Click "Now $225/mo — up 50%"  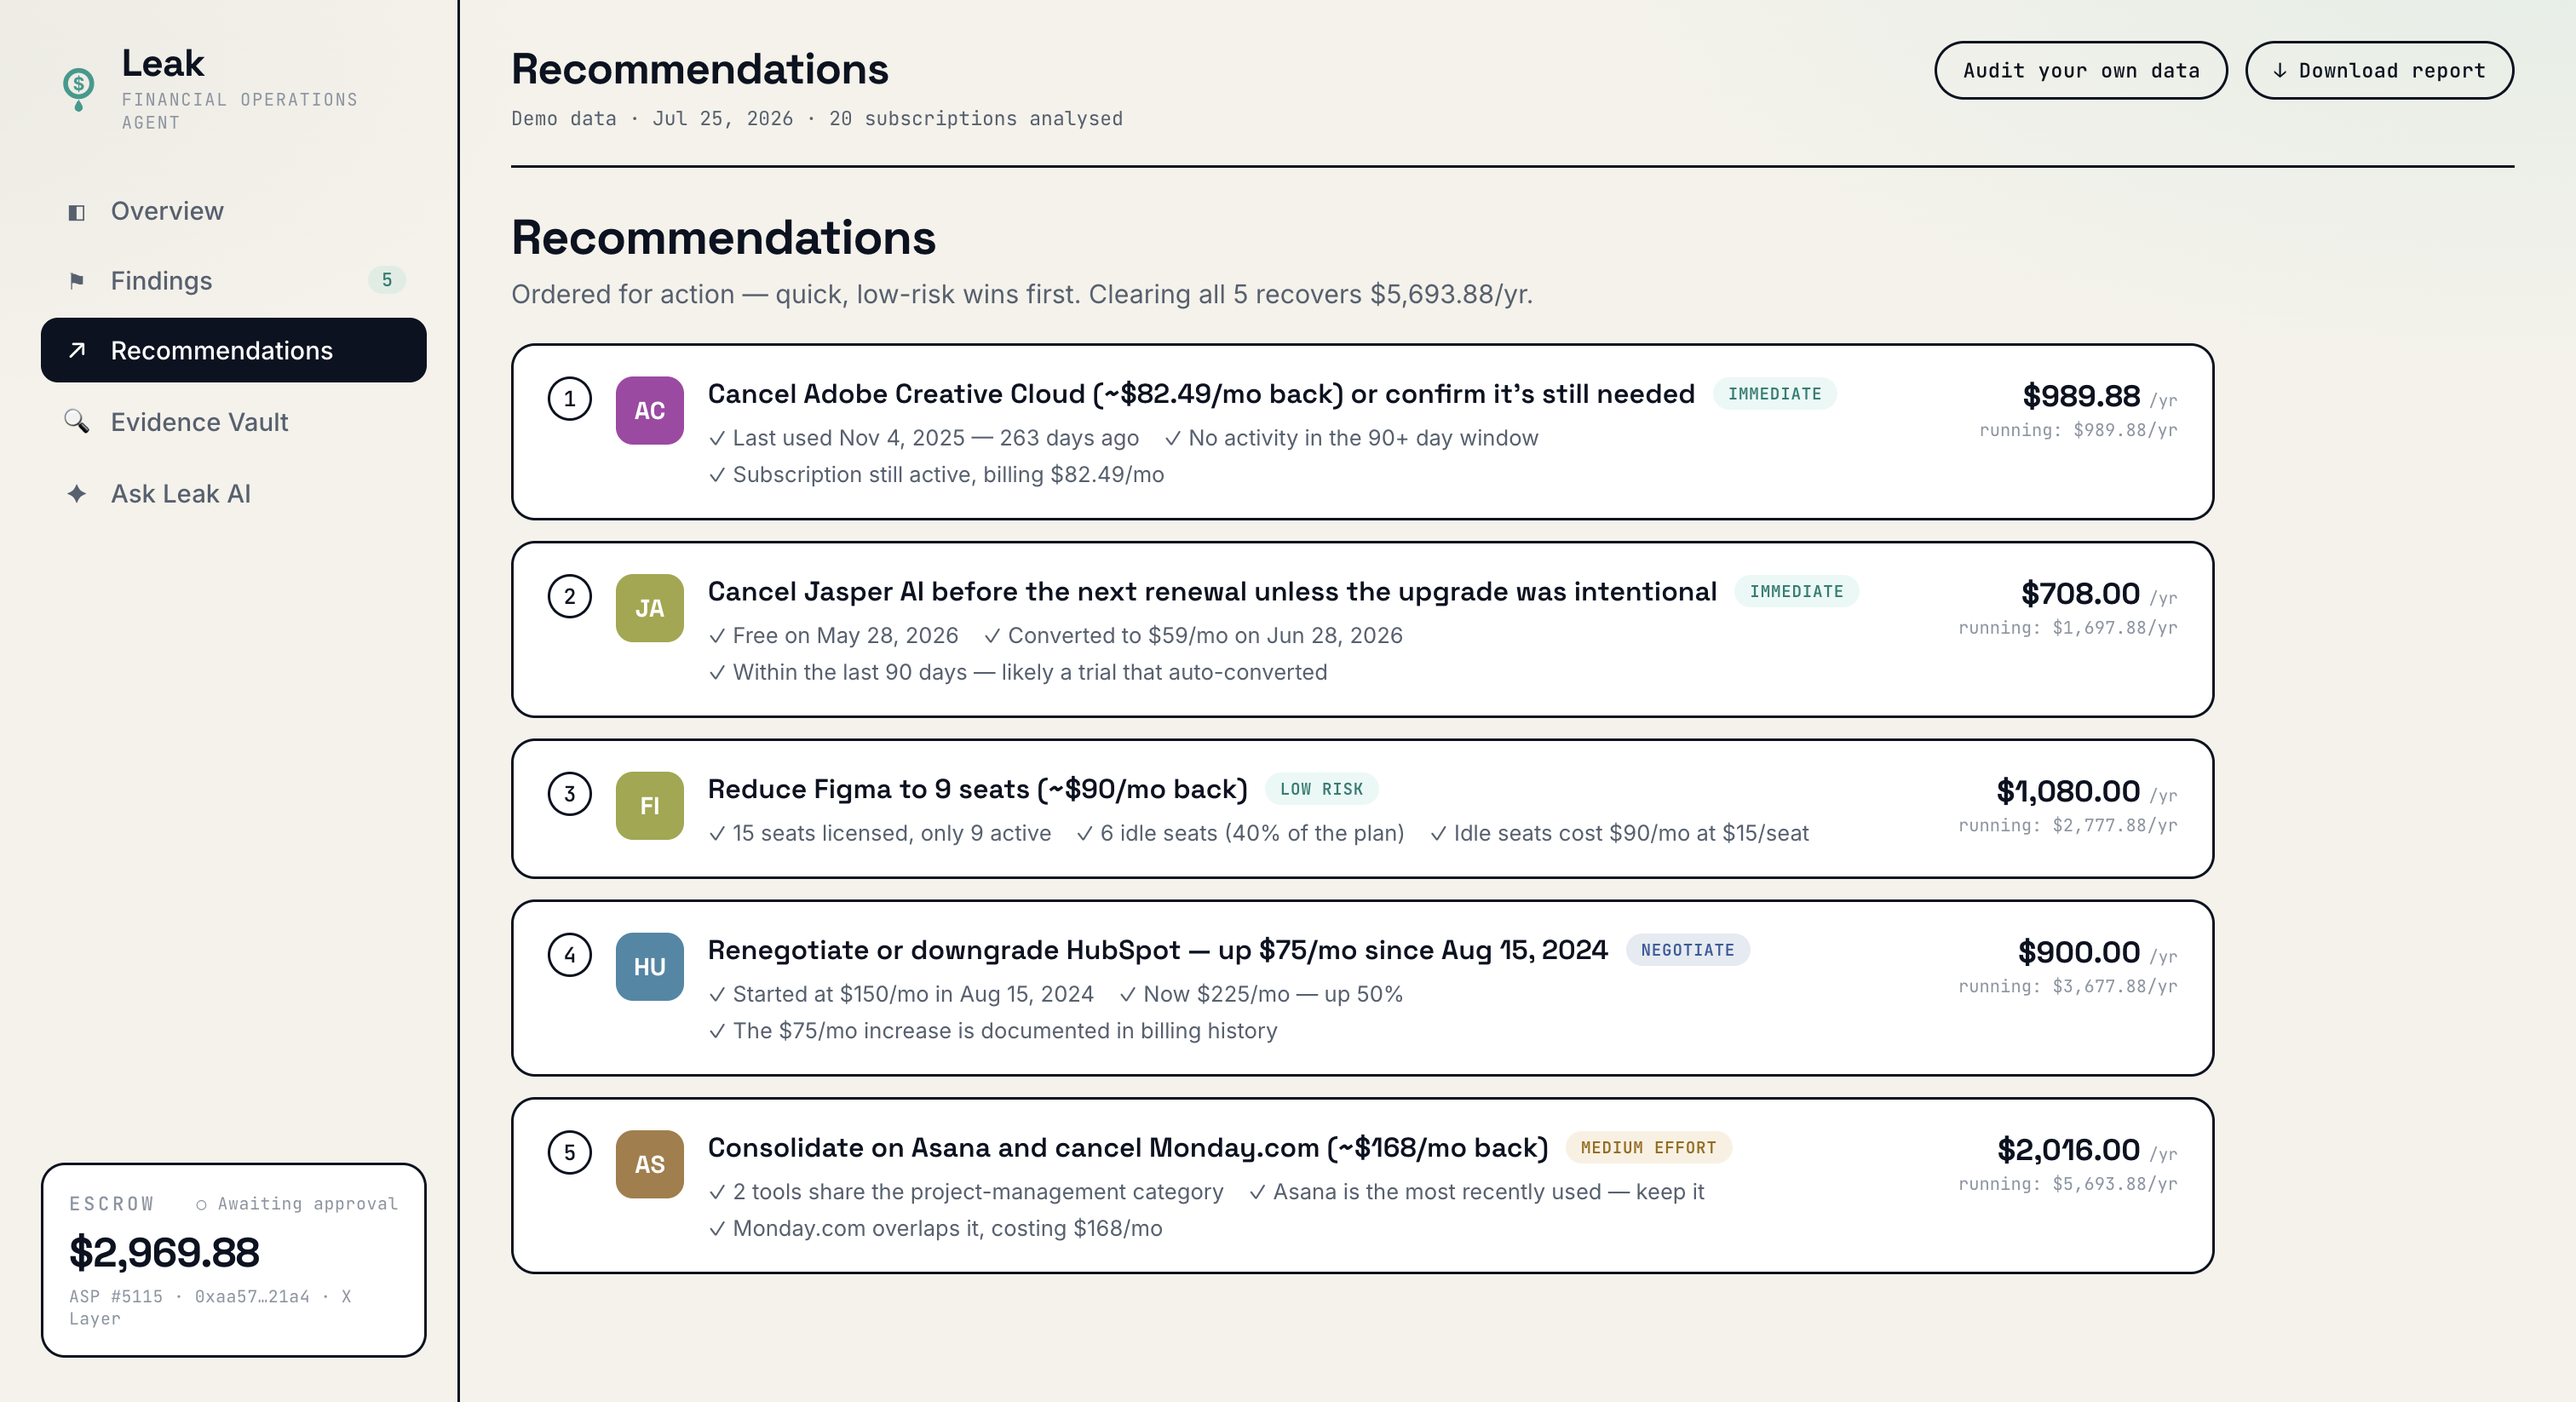tap(1261, 995)
